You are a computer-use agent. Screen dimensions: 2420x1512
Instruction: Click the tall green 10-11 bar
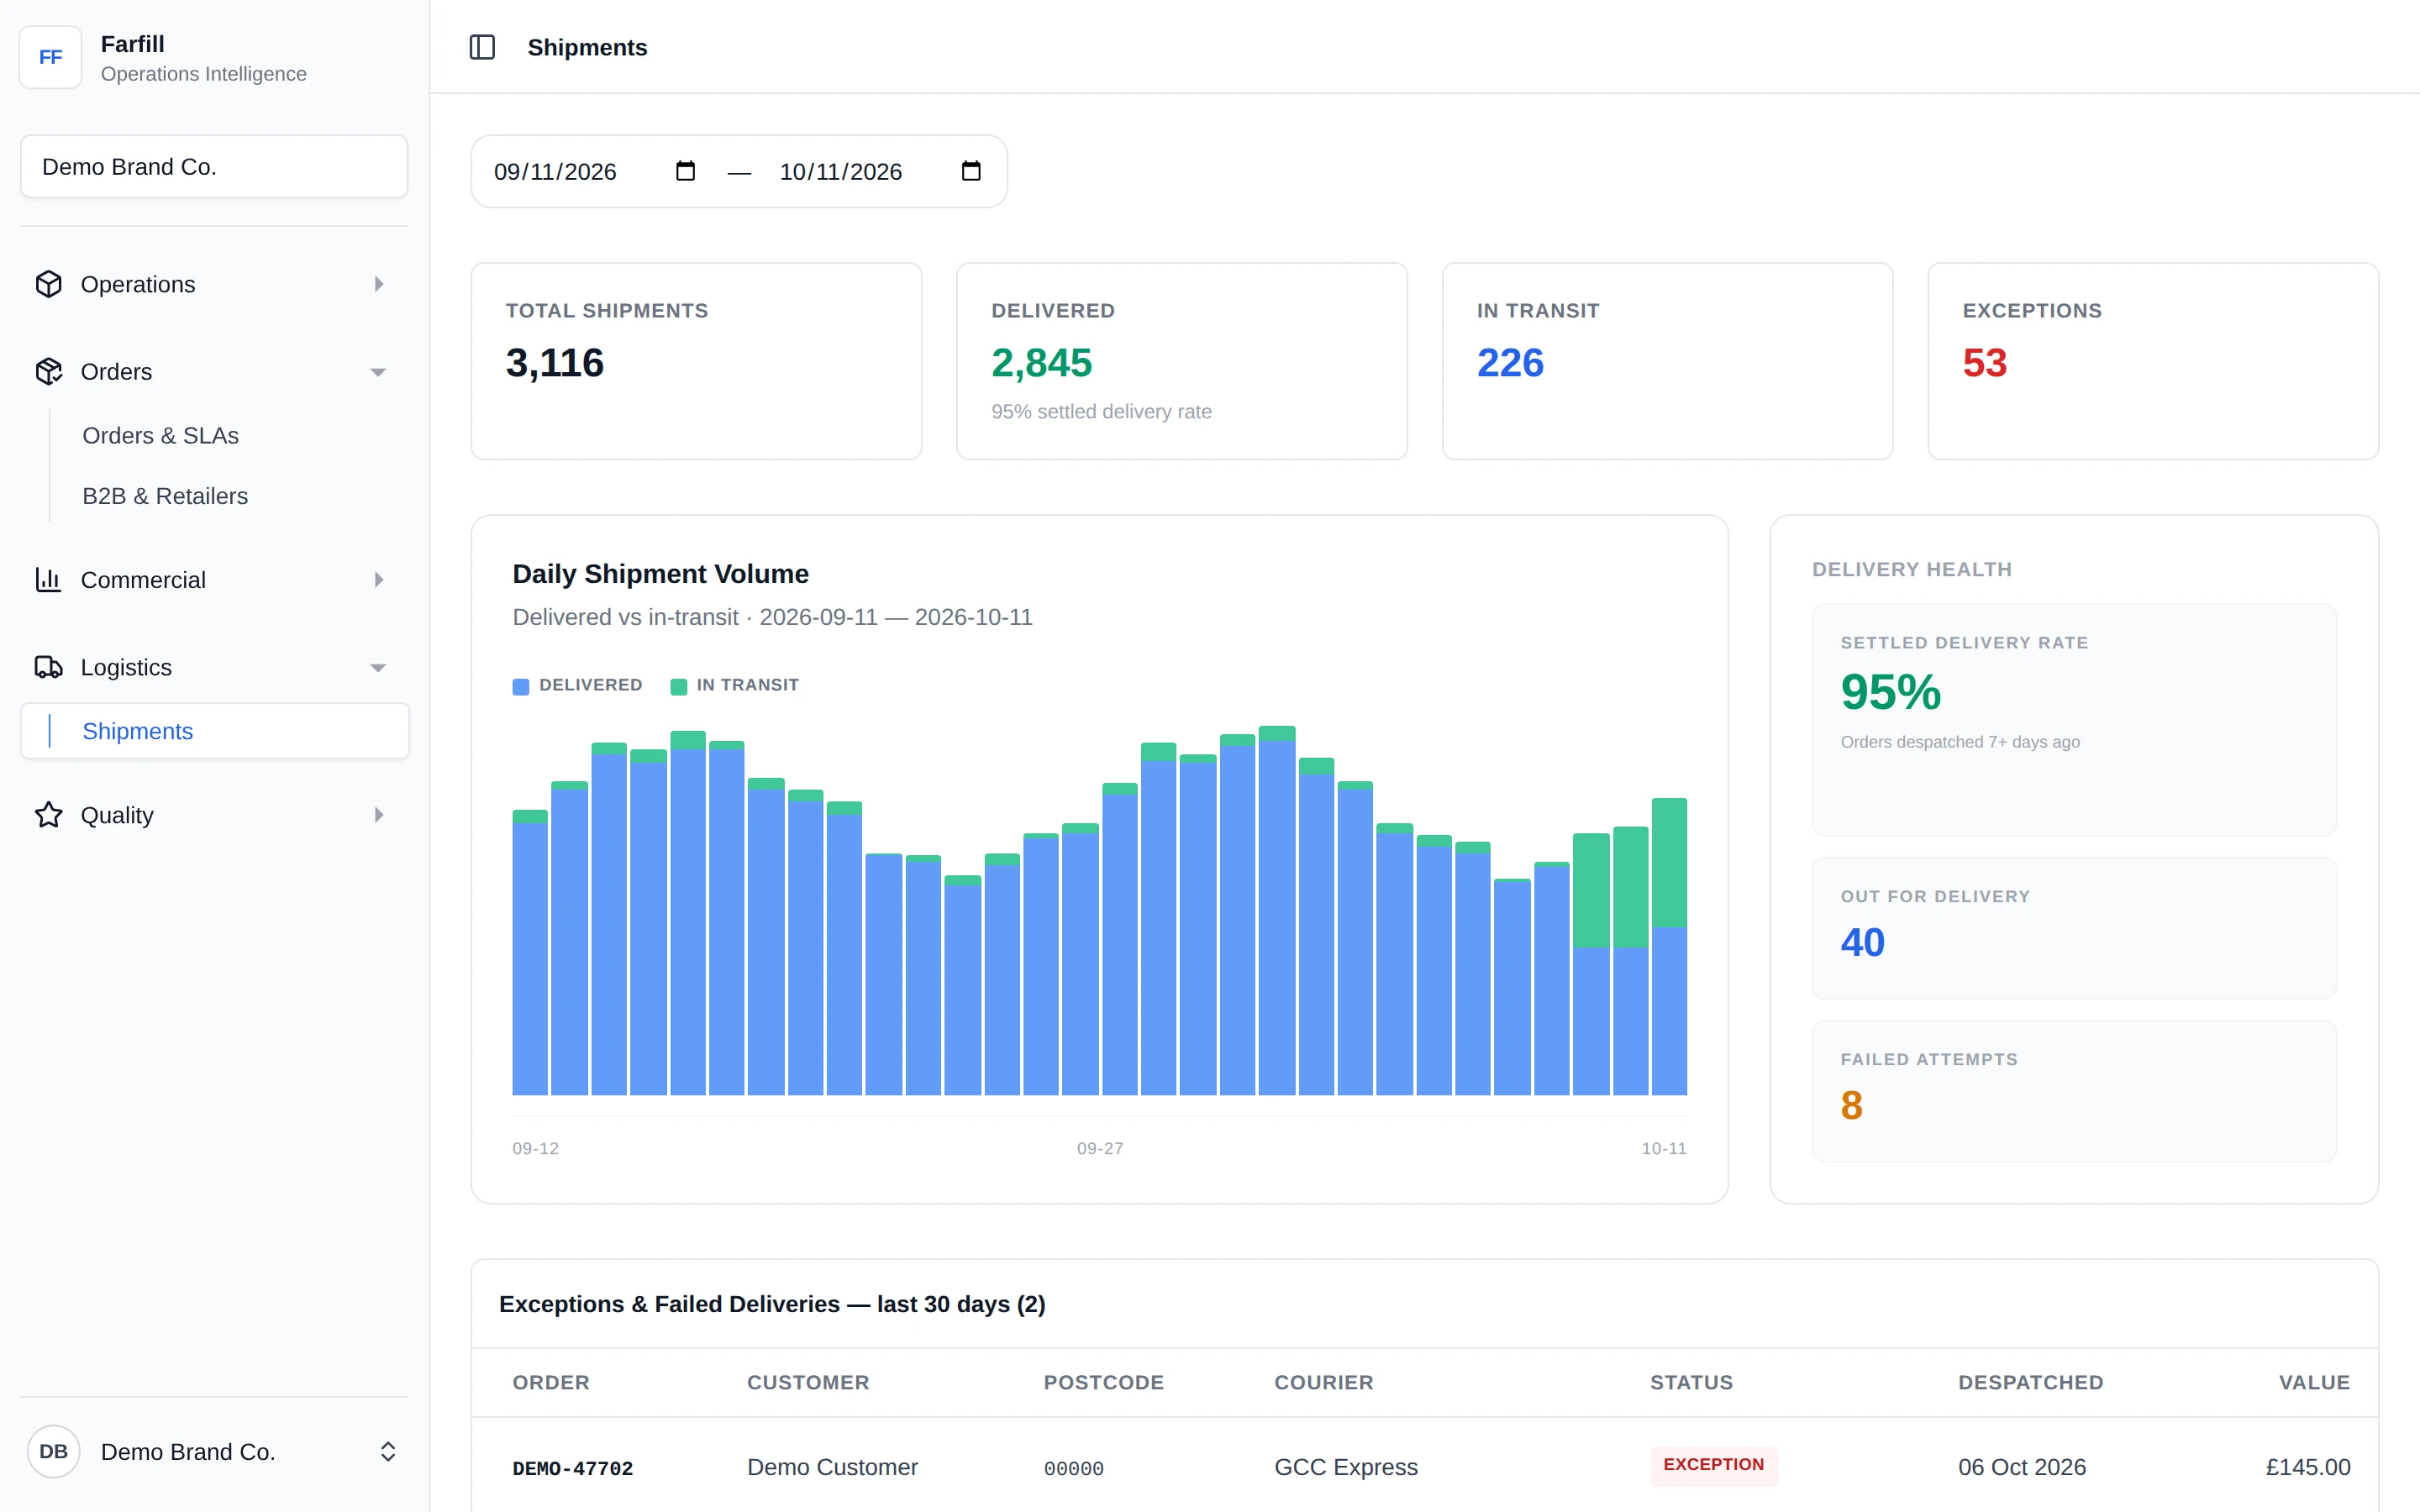click(1669, 863)
